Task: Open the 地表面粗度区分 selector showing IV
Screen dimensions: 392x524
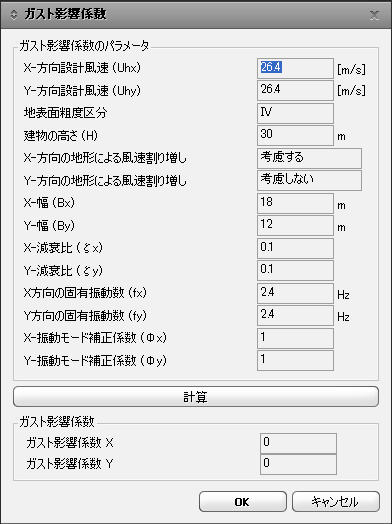Action: pyautogui.click(x=295, y=113)
